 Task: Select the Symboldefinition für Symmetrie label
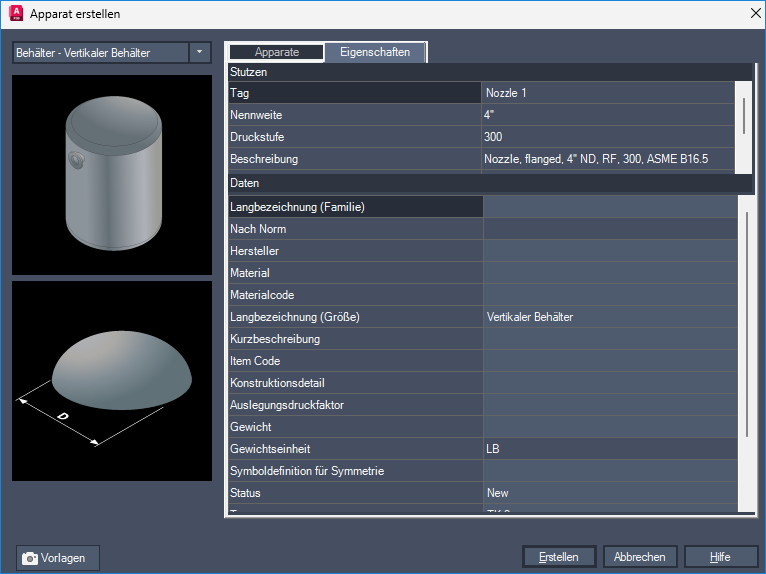click(x=356, y=470)
